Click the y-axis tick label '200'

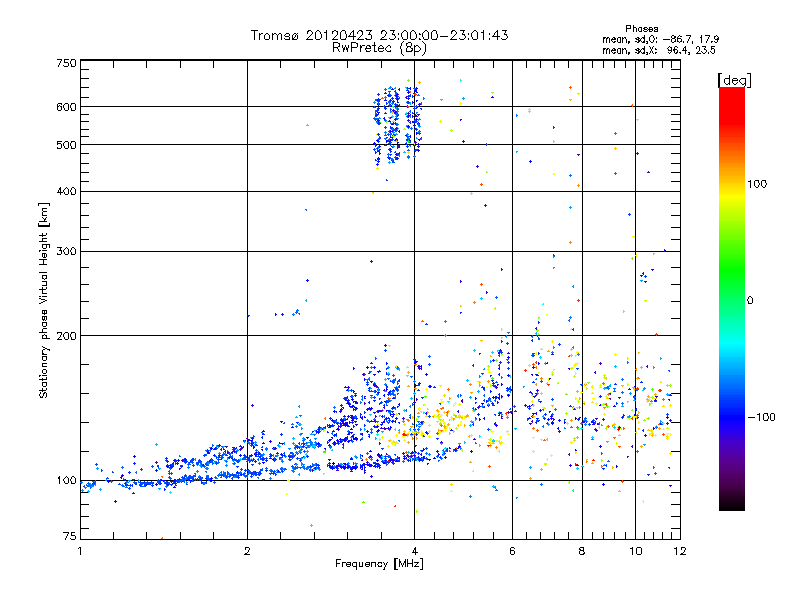click(66, 336)
